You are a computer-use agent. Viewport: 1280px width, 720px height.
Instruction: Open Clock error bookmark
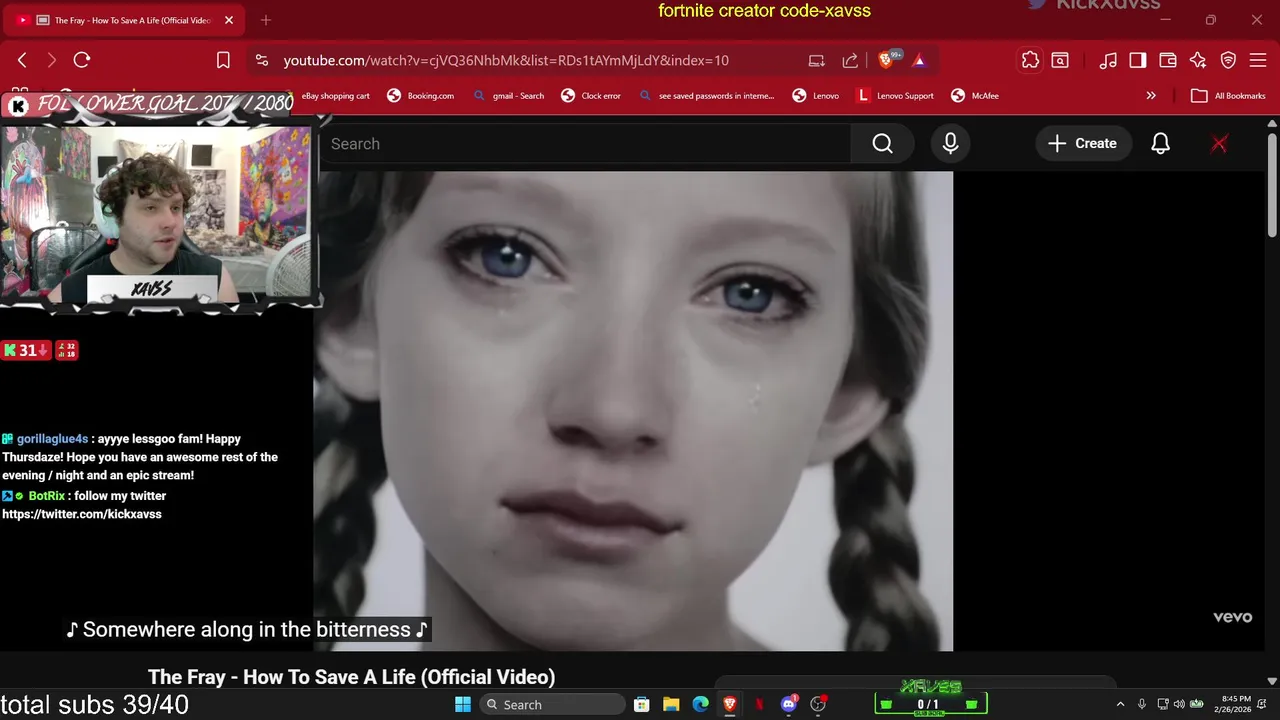[591, 96]
